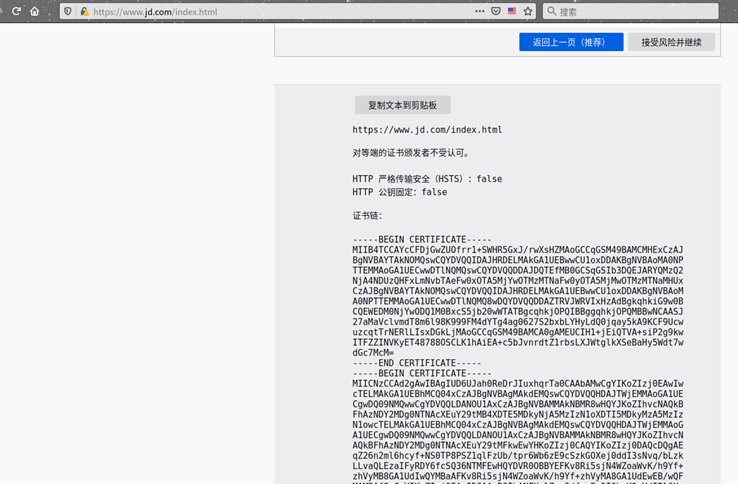This screenshot has width=738, height=484.
Task: Go to the Firefox home page
Action: 35,12
